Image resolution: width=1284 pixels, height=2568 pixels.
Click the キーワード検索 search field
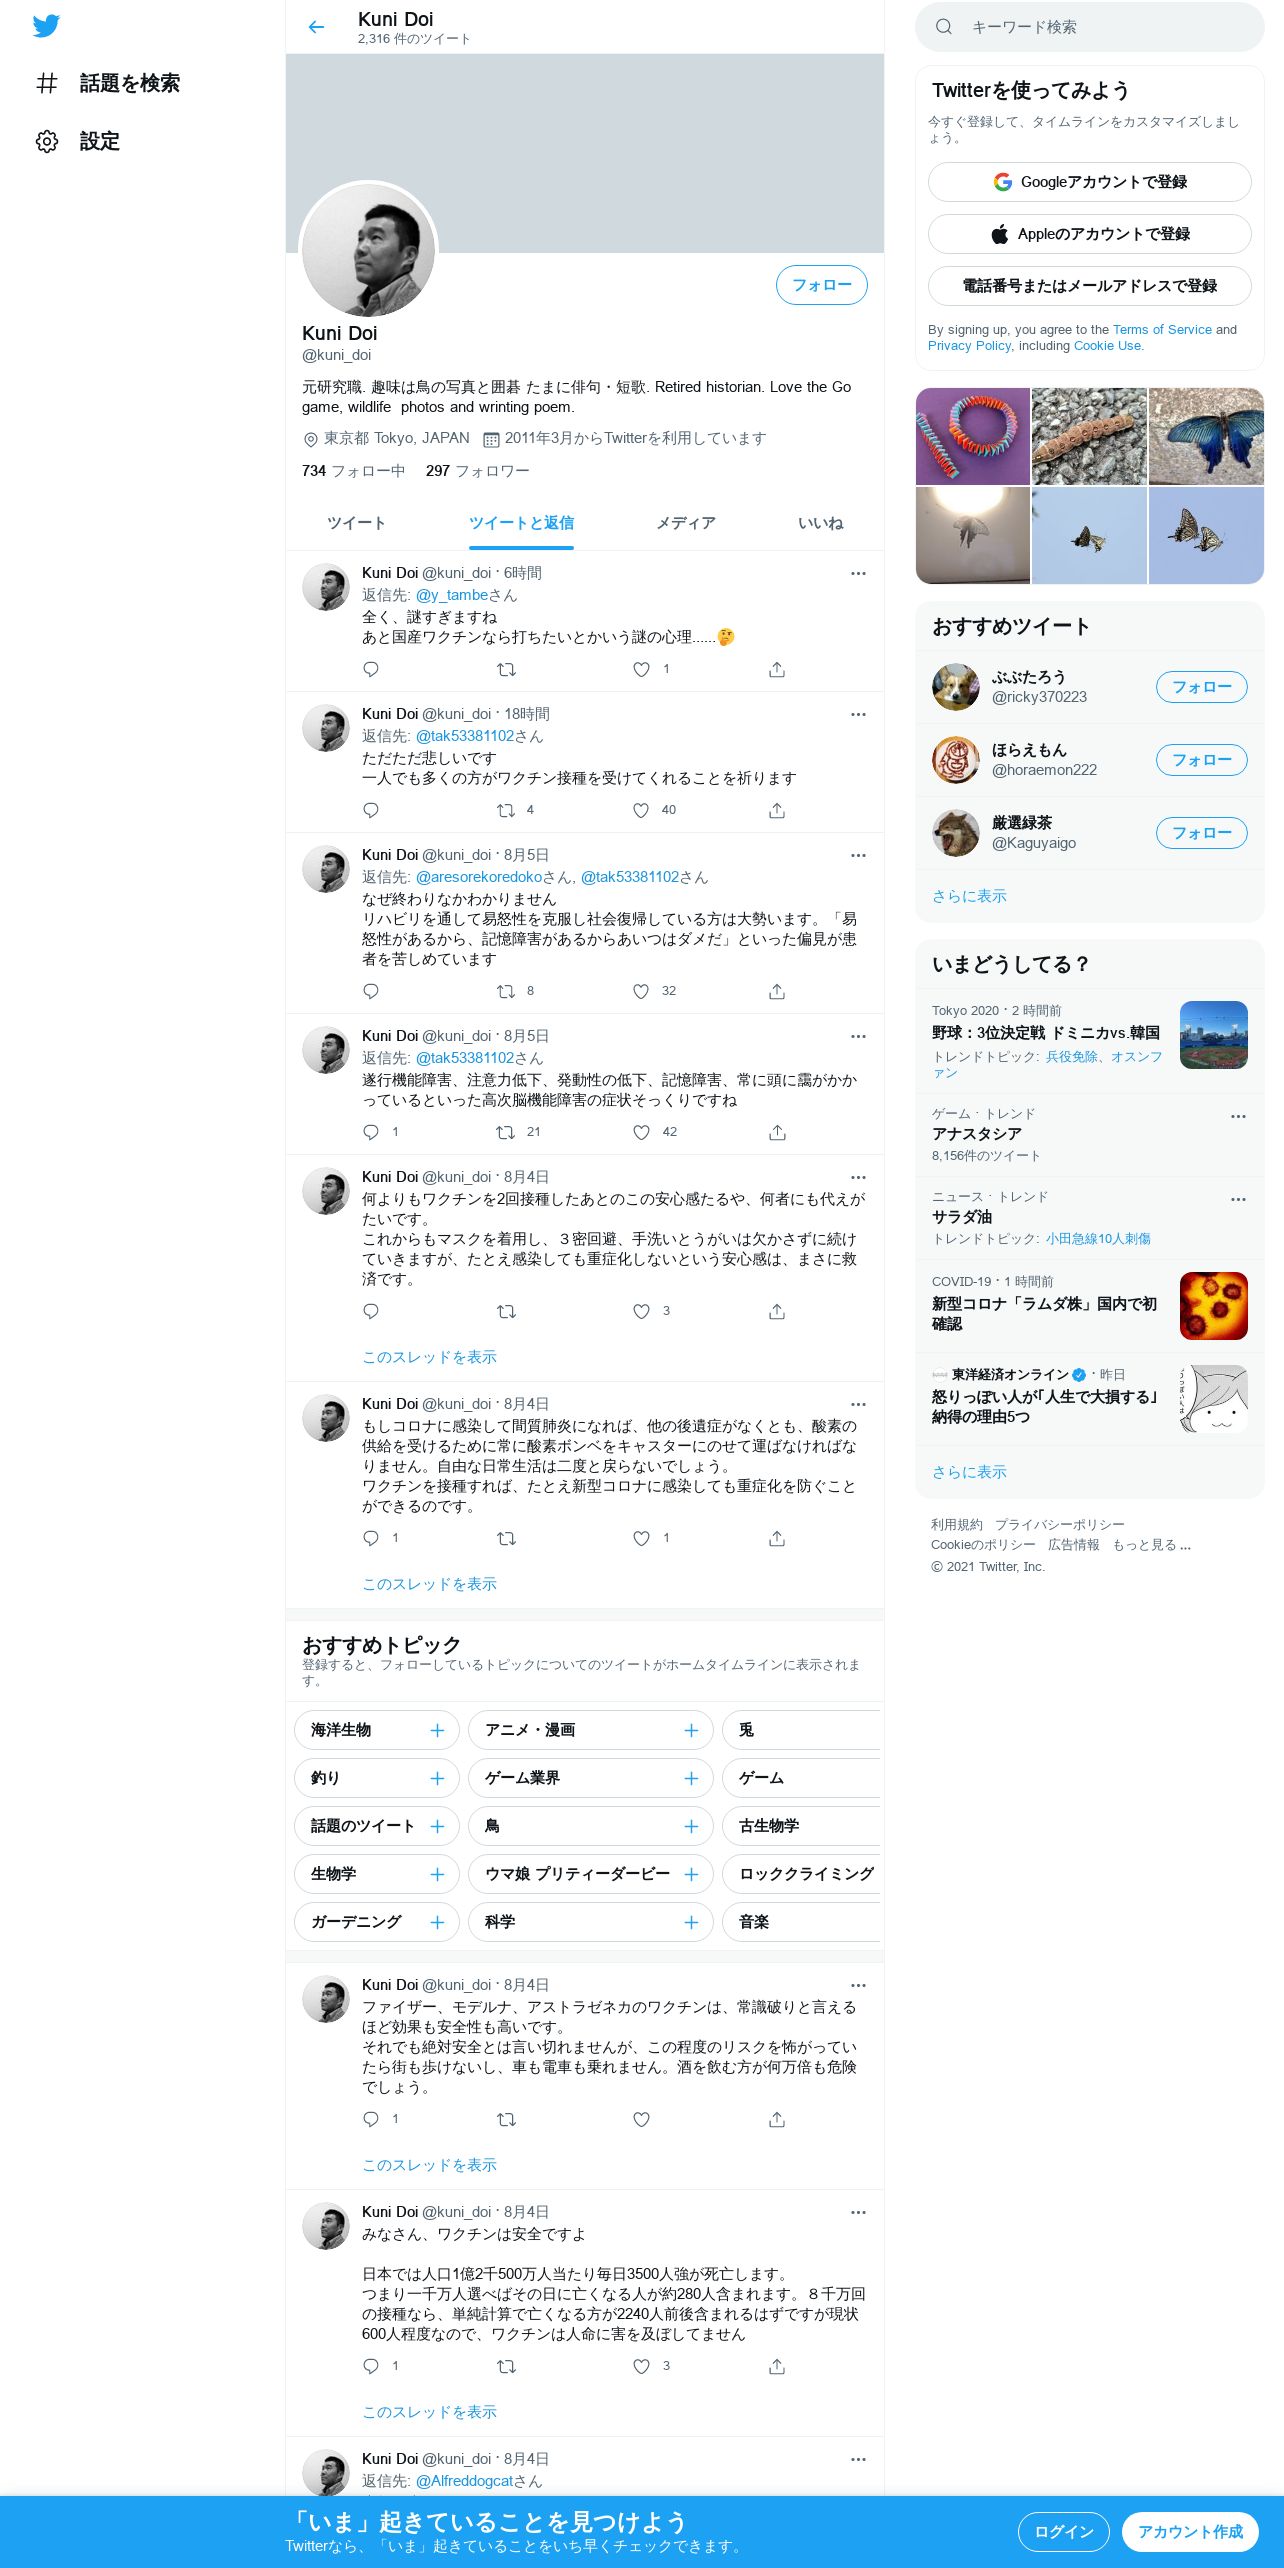click(1090, 27)
